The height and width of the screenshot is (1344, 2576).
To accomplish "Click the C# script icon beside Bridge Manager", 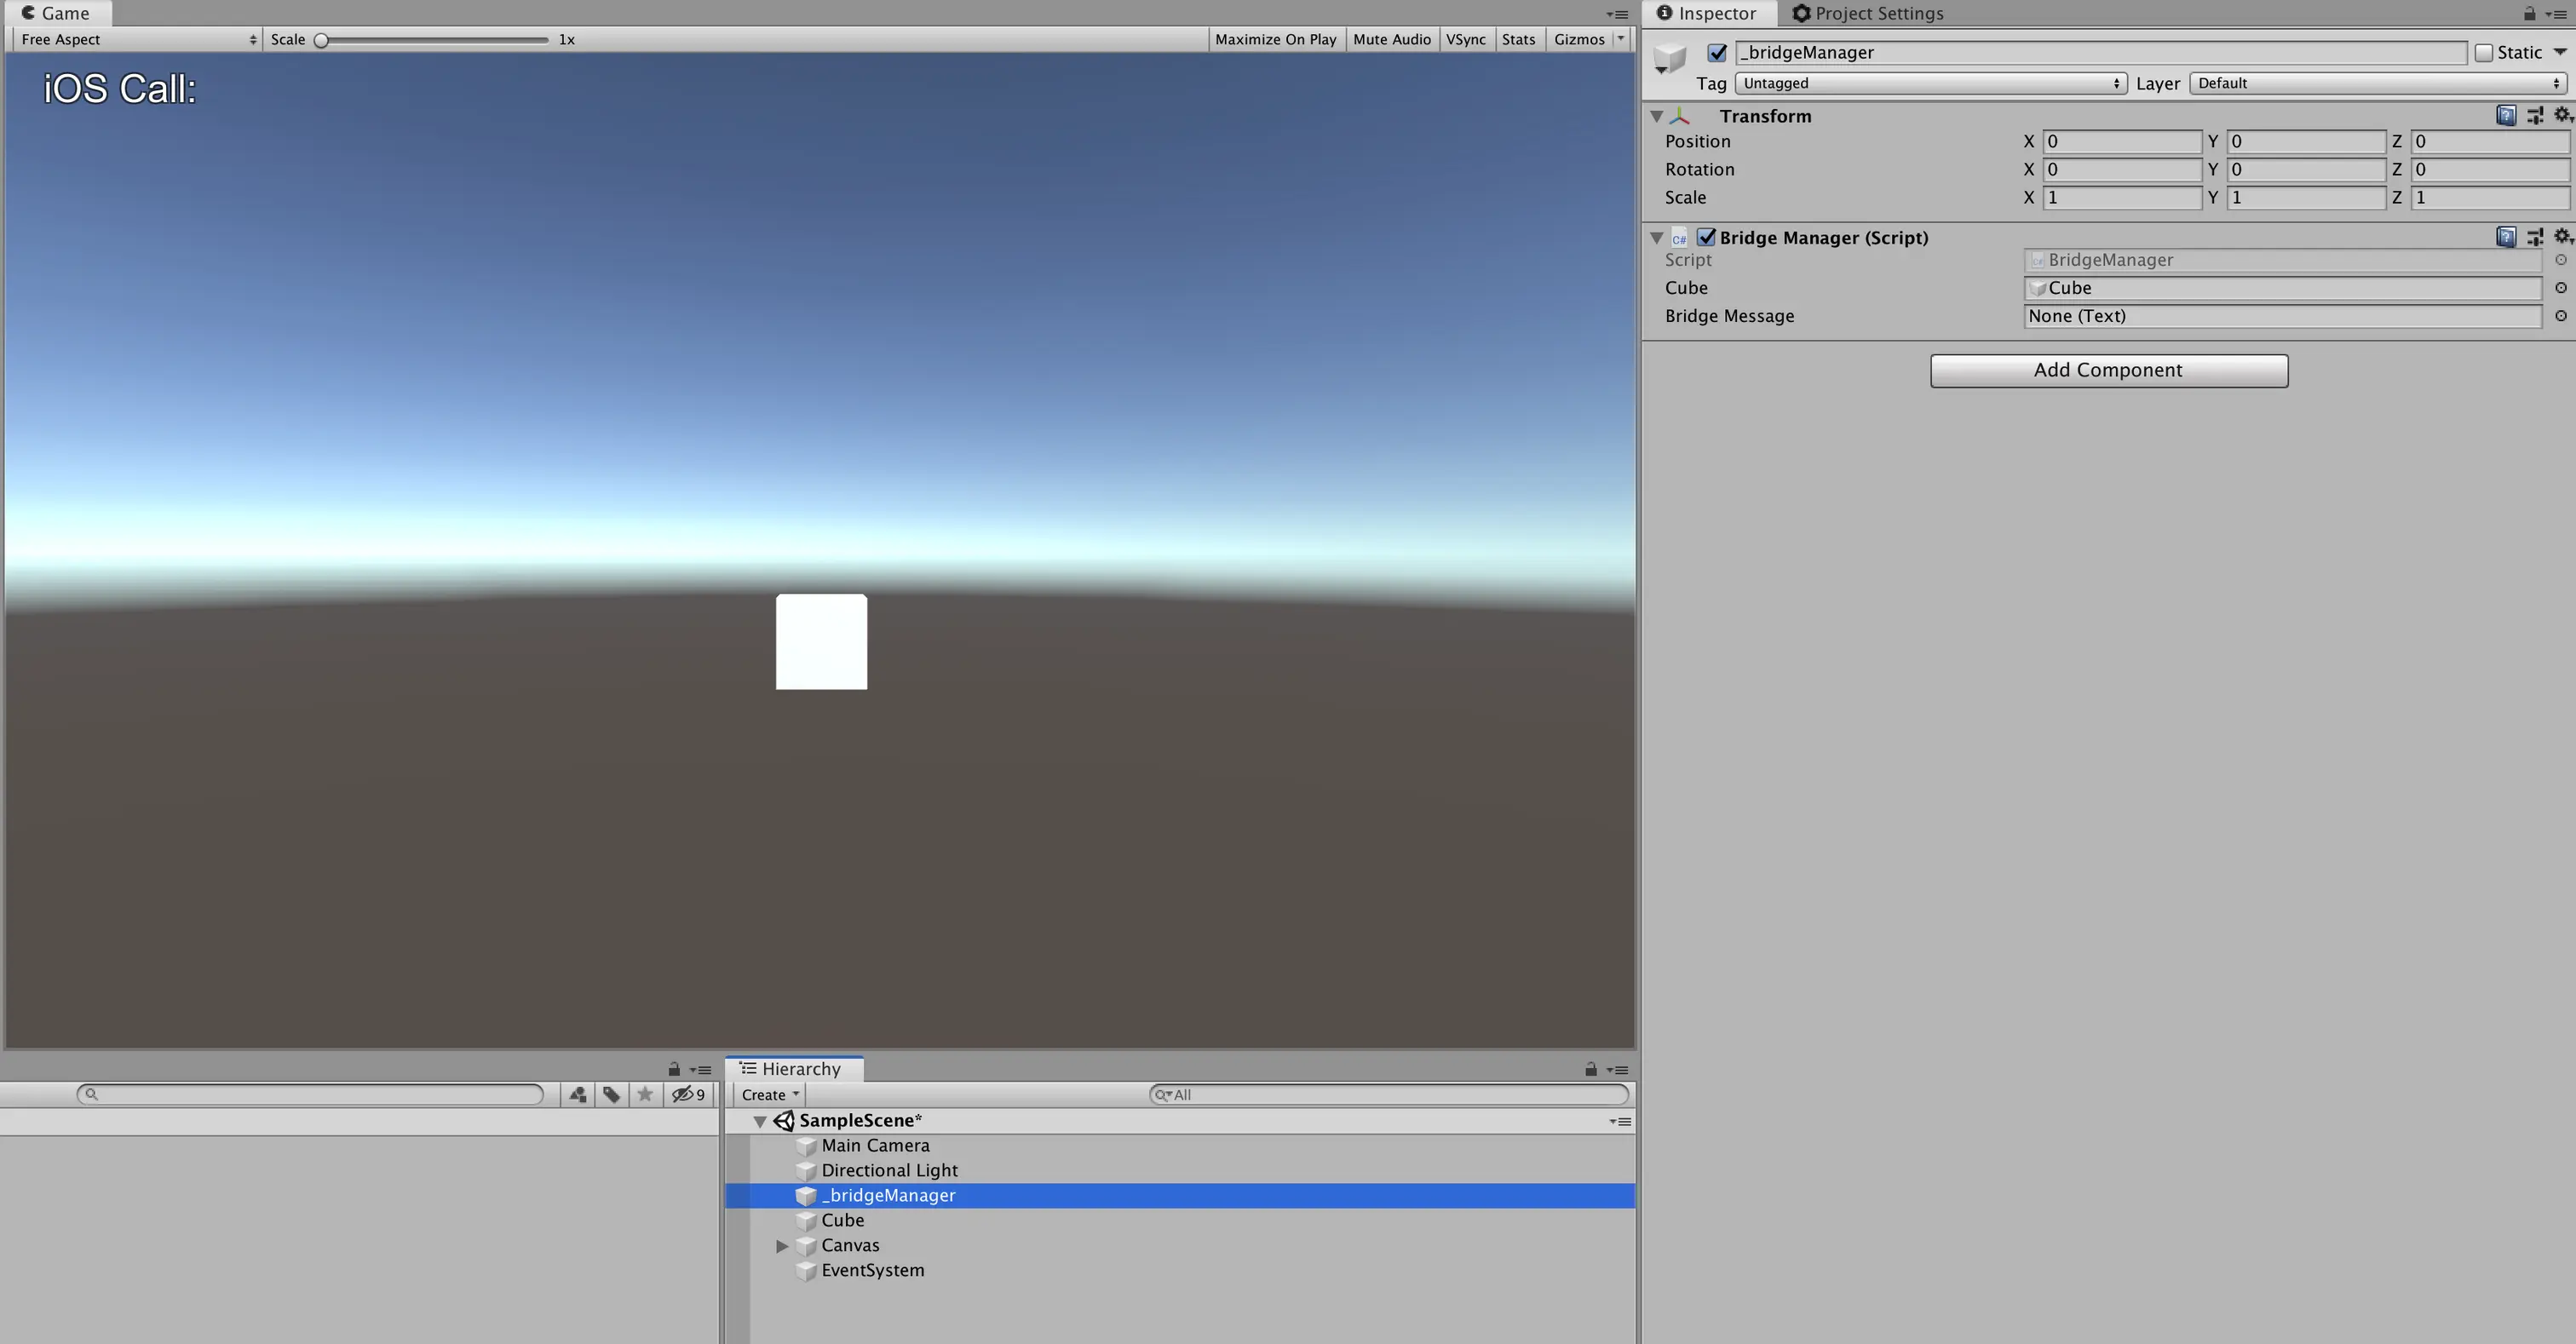I will tap(1679, 238).
